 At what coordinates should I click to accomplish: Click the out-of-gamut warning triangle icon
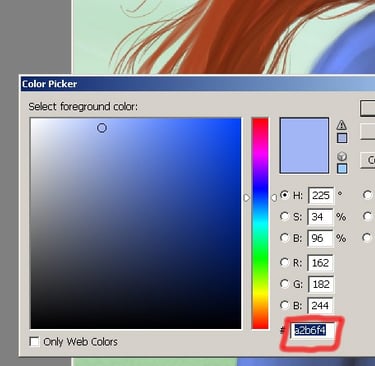pyautogui.click(x=341, y=125)
